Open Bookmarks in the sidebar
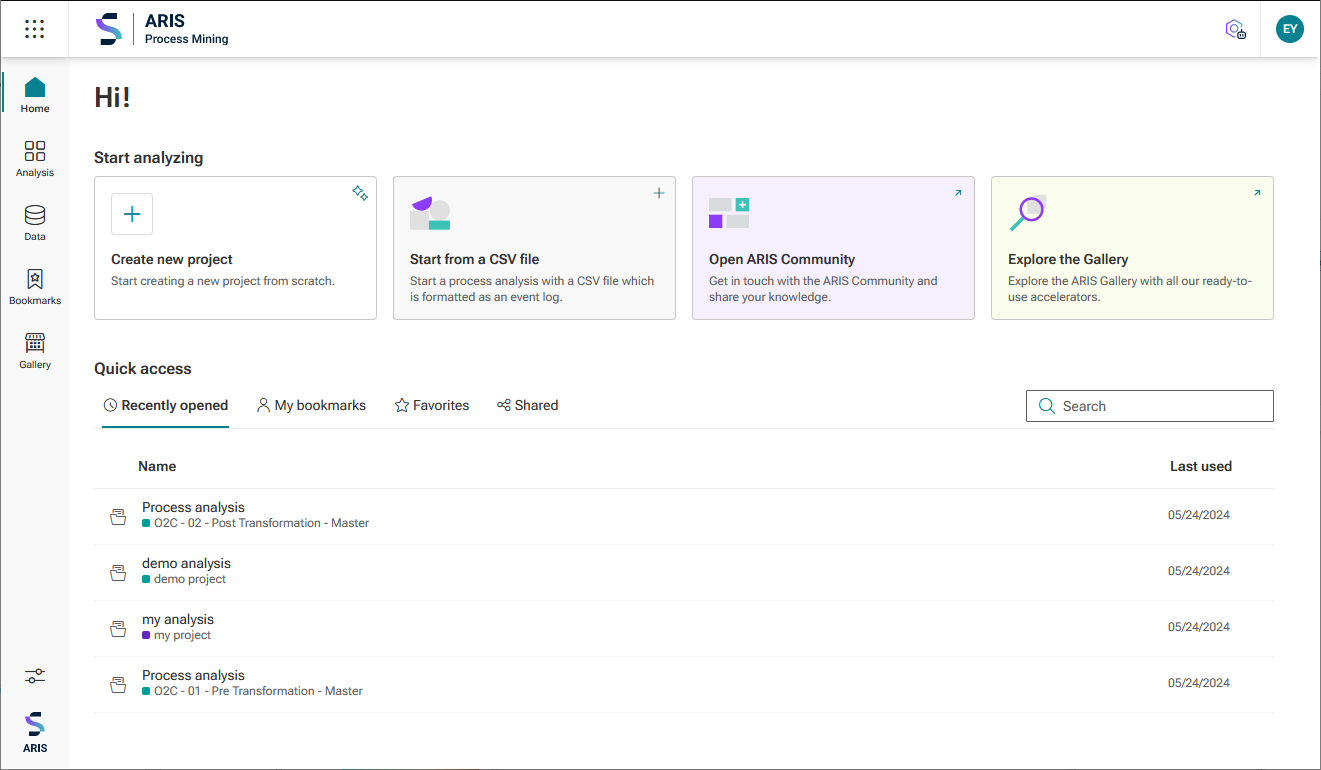 point(35,287)
